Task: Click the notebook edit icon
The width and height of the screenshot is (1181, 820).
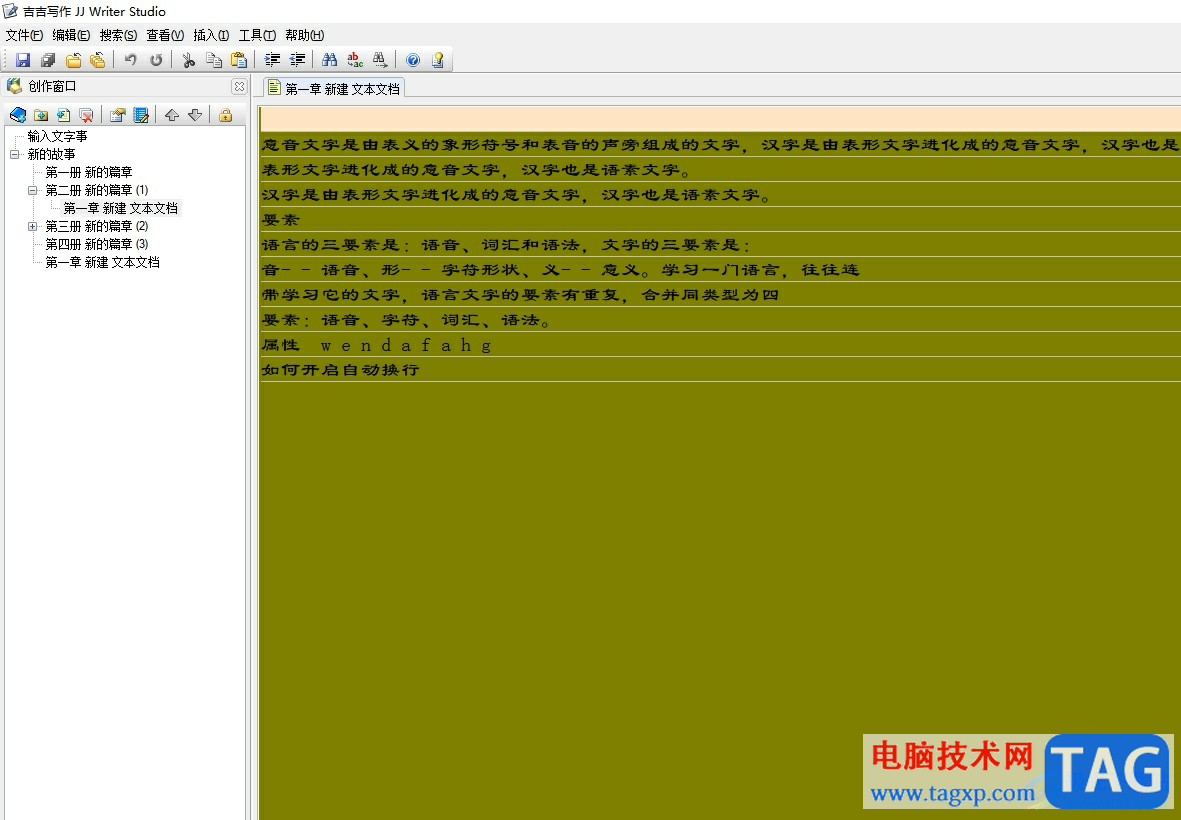Action: tap(141, 114)
